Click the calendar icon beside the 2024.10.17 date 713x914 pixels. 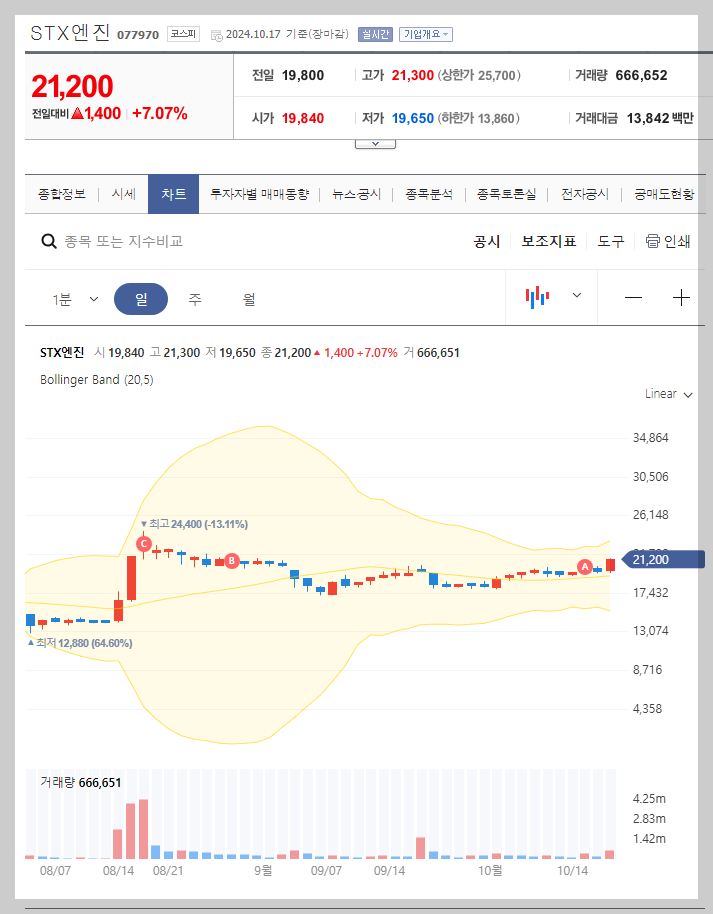[x=213, y=33]
